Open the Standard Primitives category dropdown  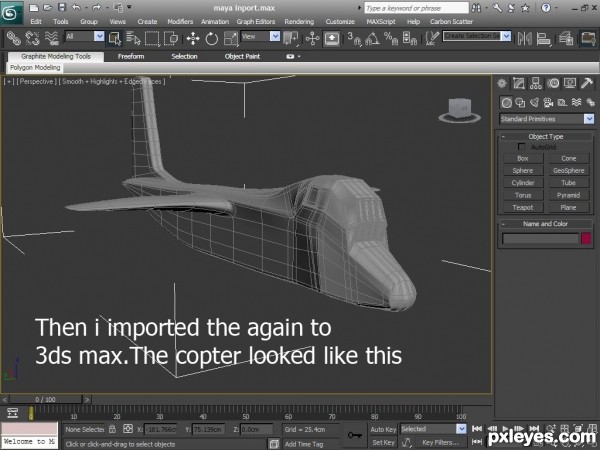[589, 119]
